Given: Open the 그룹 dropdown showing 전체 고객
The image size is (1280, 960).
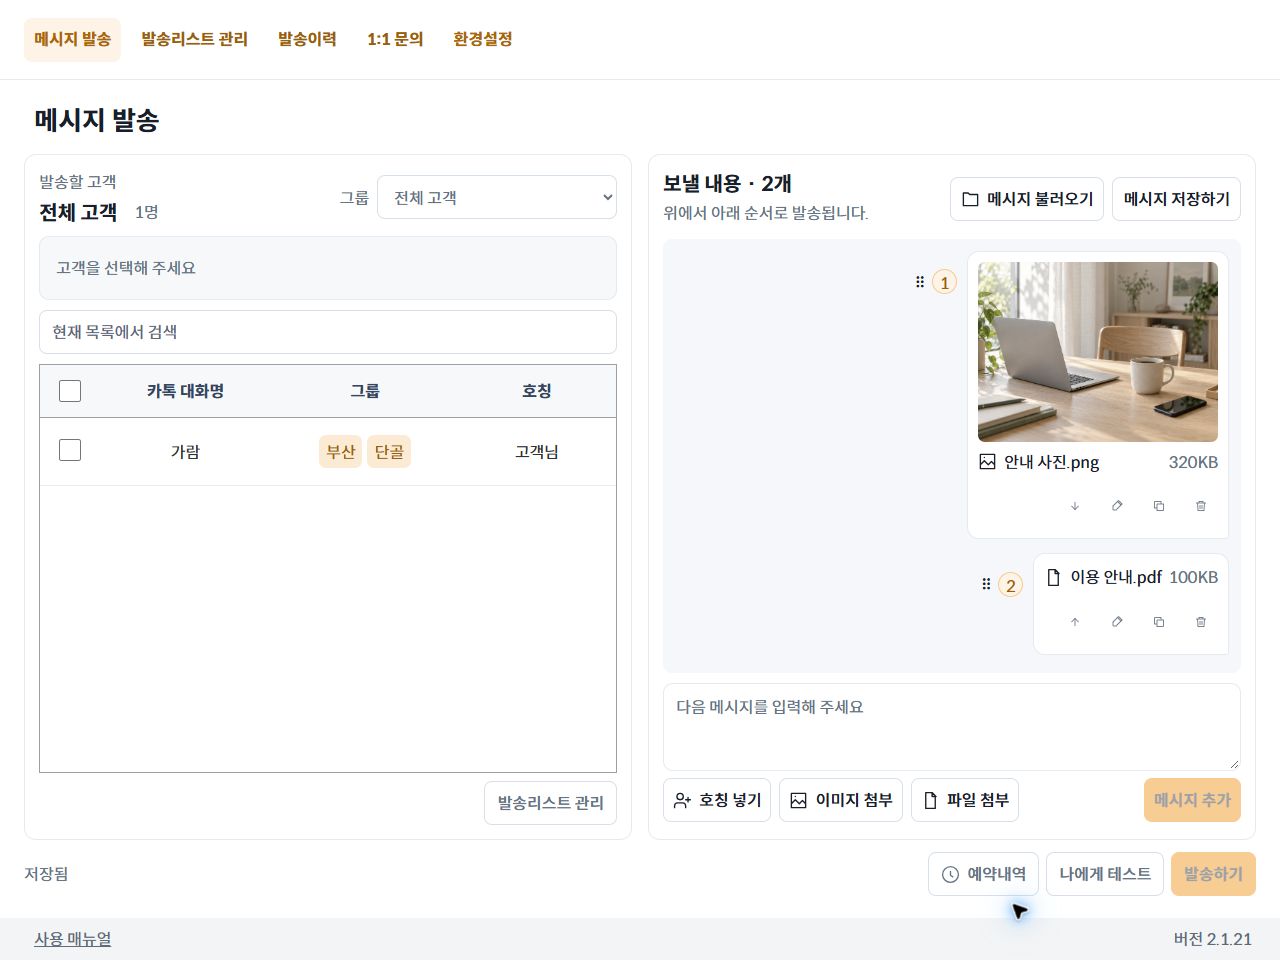Looking at the screenshot, I should pos(497,197).
